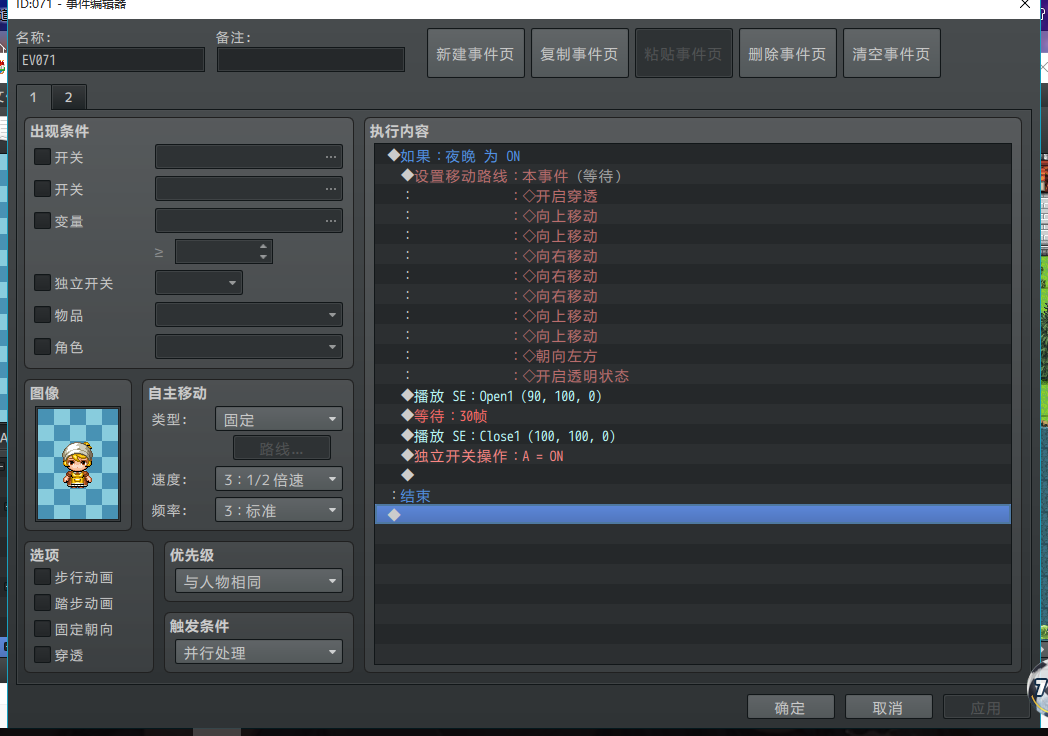Open the 速度 dropdown showing 1/2倍速
Image resolution: width=1048 pixels, height=736 pixels.
[279, 479]
